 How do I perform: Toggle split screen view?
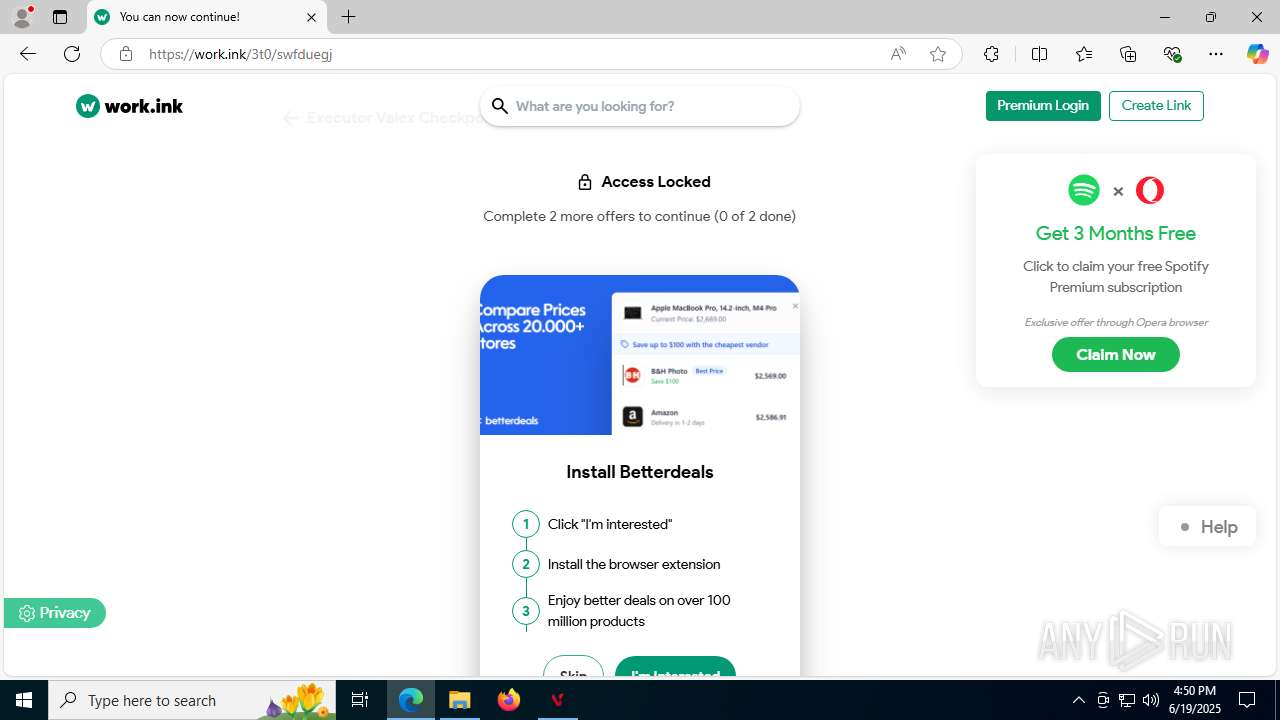click(1039, 54)
